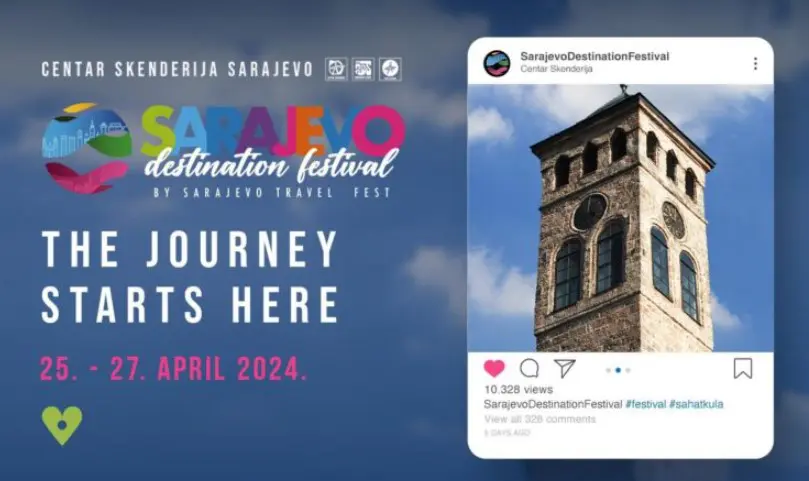Click the green heart location pin icon
Viewport: 809px width, 481px height.
pyautogui.click(x=62, y=425)
